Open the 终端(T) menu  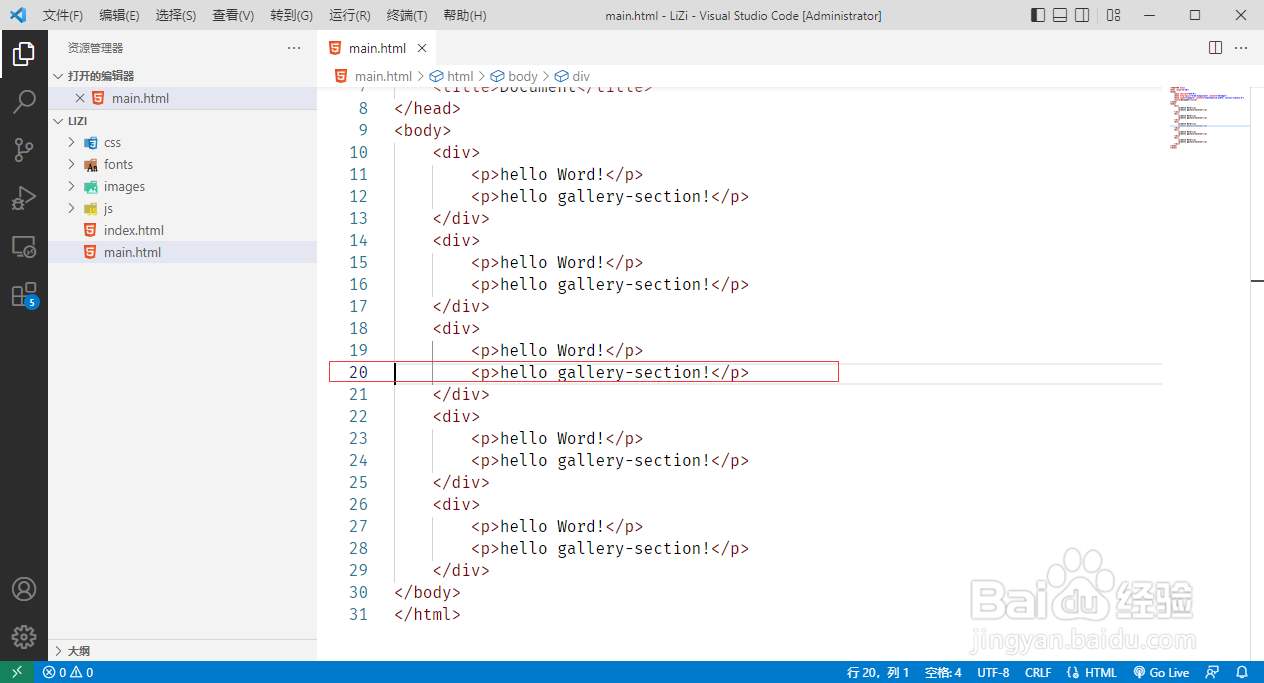(x=407, y=16)
